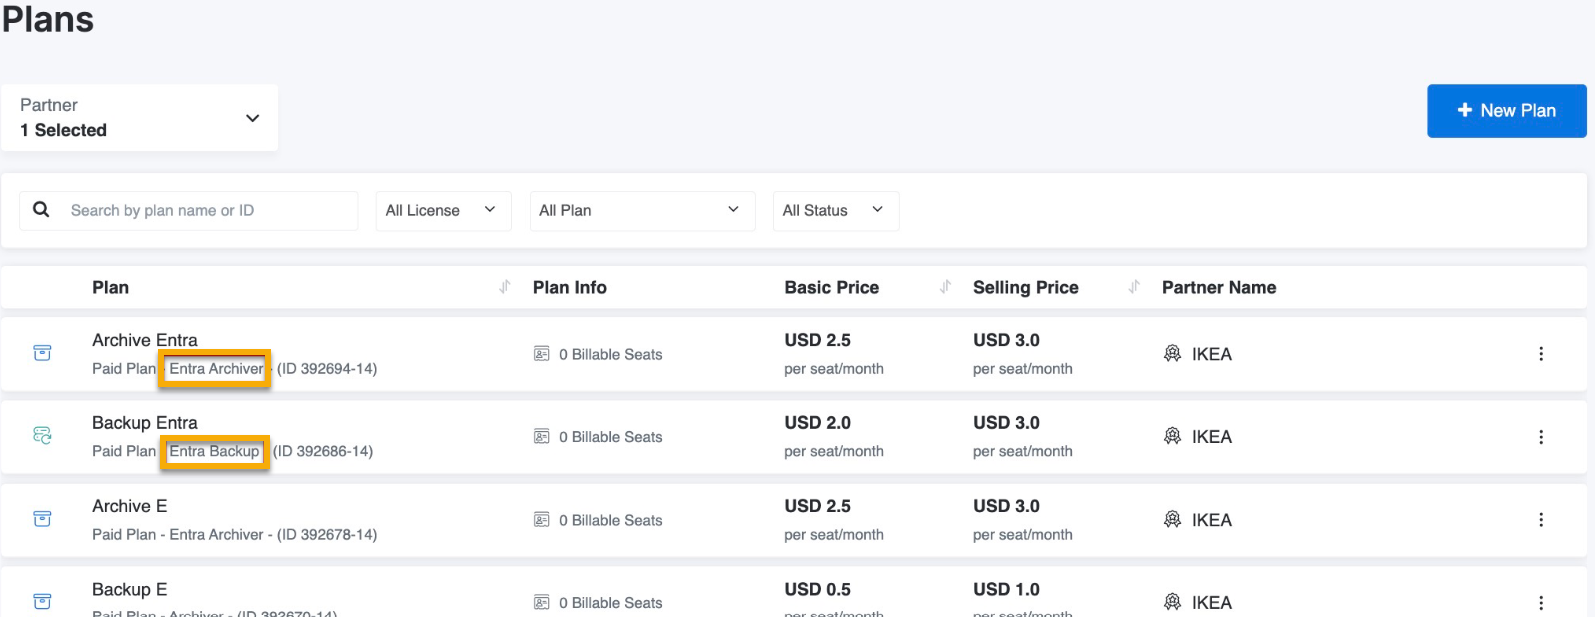Sort the table by Plan column
Viewport: 1595px width, 617px height.
(x=505, y=287)
